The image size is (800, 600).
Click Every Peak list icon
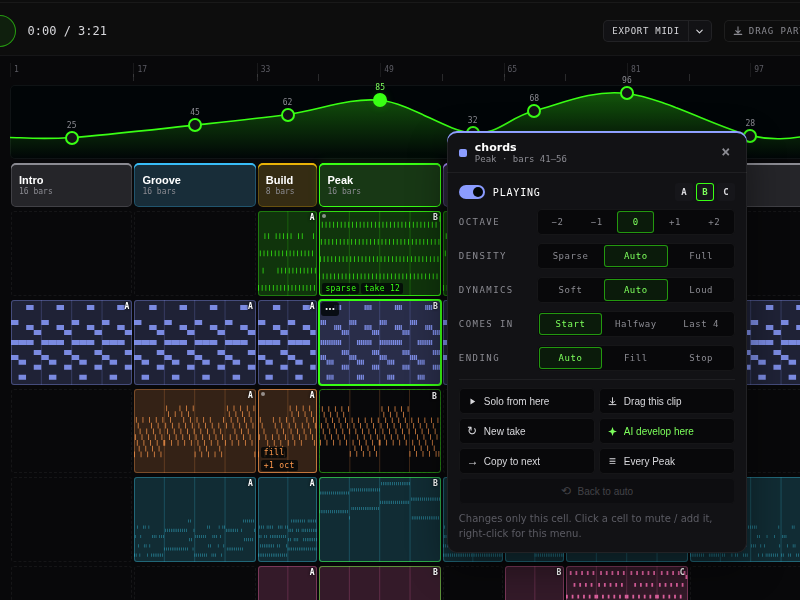612,461
